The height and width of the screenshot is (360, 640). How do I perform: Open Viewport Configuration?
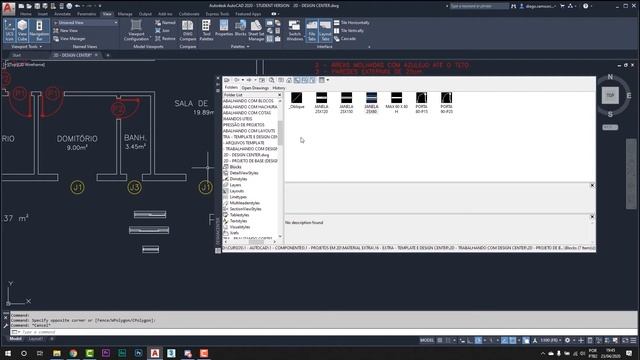[136, 30]
